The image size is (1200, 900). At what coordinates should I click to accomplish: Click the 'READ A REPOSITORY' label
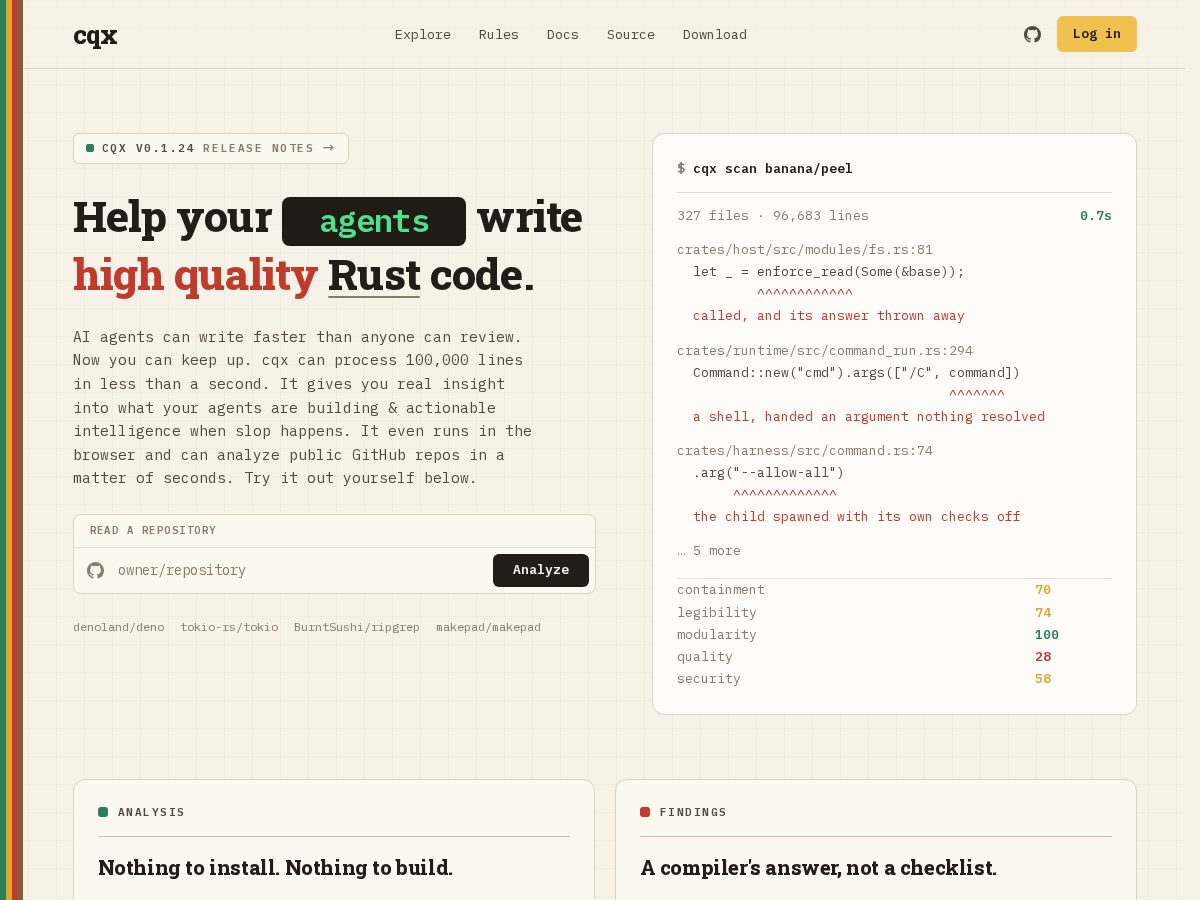click(x=153, y=531)
